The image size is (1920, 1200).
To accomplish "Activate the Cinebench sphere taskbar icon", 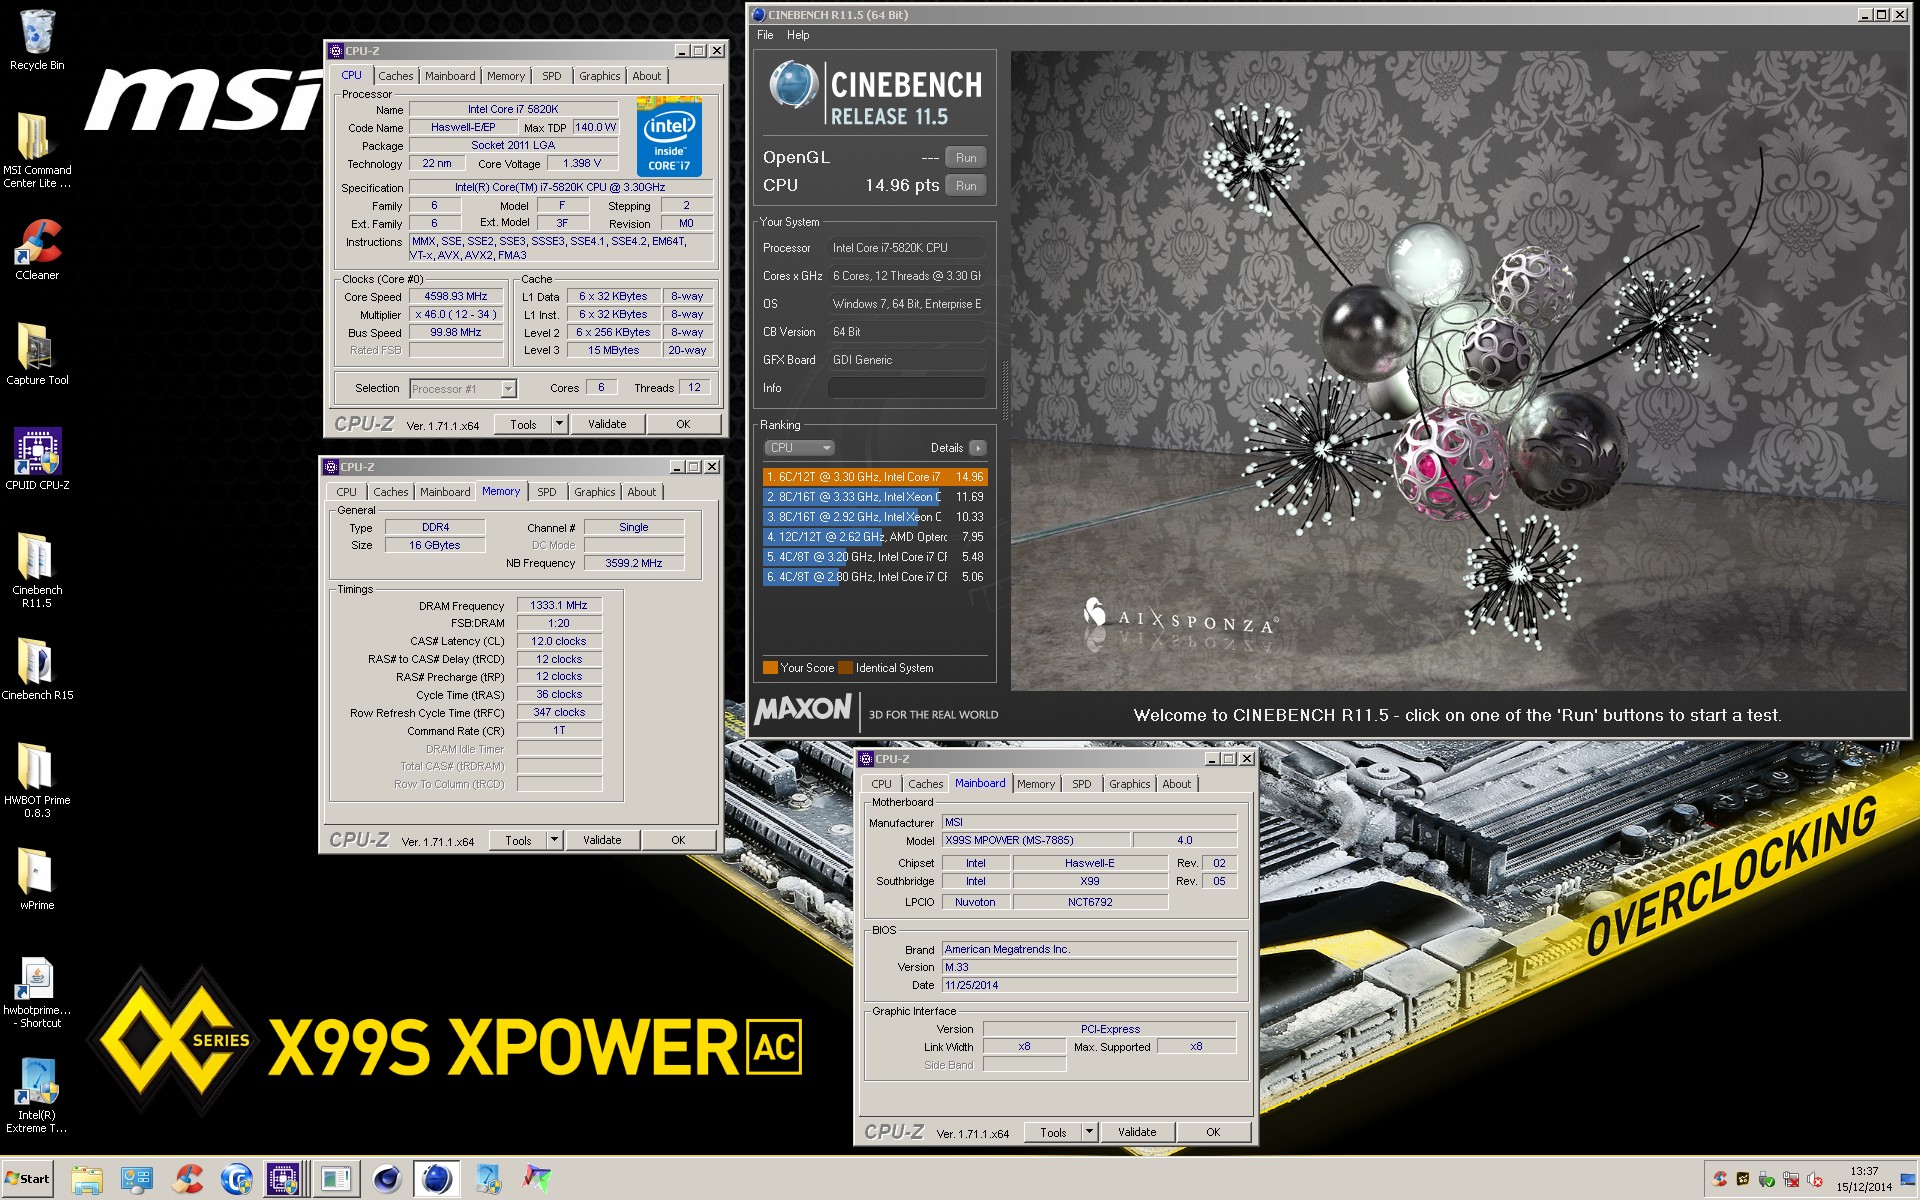I will 437,1180.
